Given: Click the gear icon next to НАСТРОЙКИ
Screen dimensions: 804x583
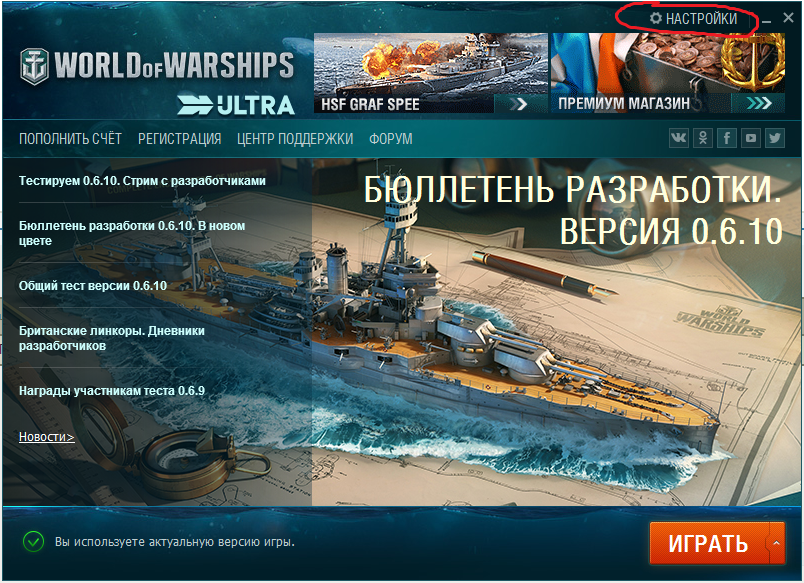Looking at the screenshot, I should [656, 18].
